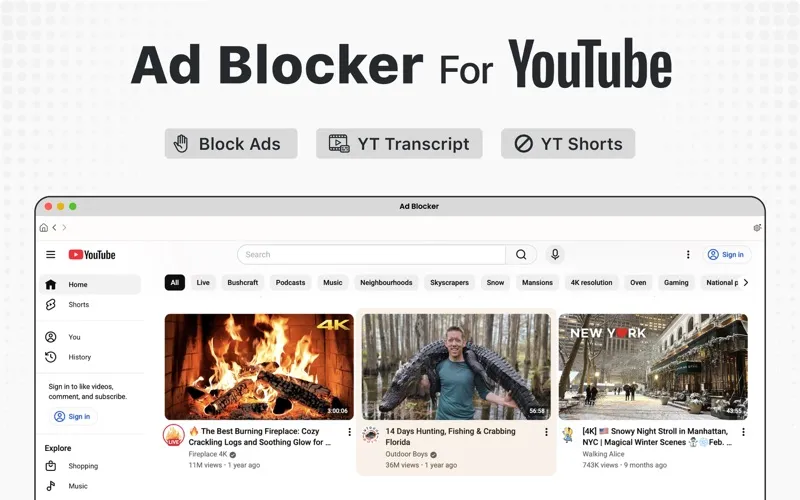This screenshot has height=500, width=800.
Task: Open History in the sidebar
Action: pos(90,357)
